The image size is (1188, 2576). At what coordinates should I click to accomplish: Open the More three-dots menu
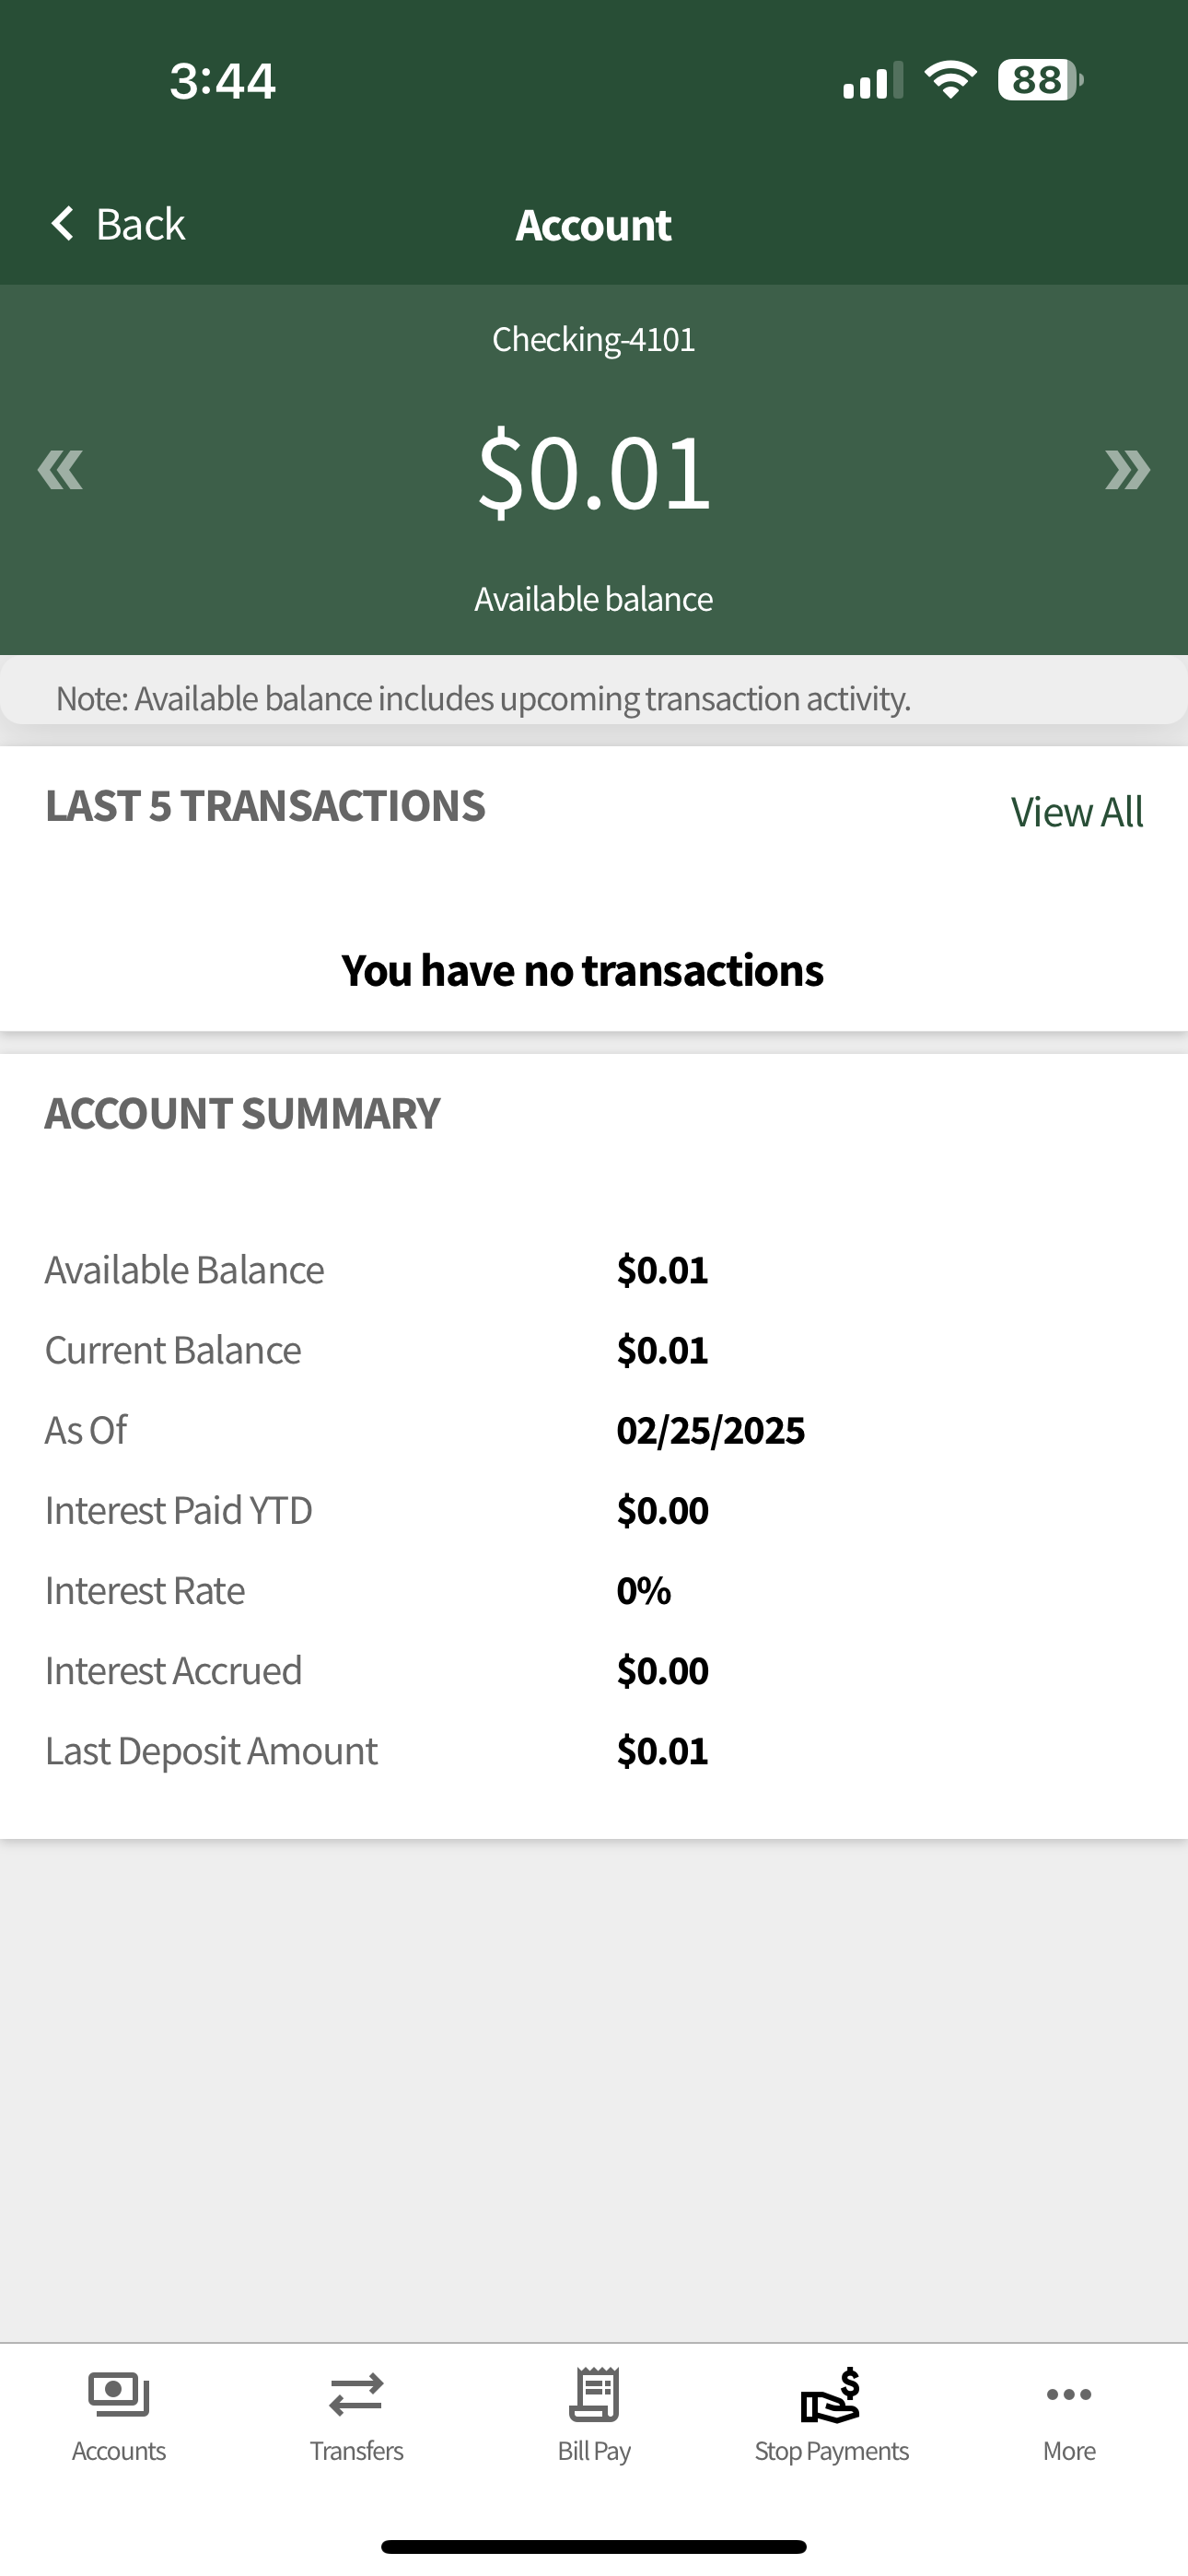1069,2394
